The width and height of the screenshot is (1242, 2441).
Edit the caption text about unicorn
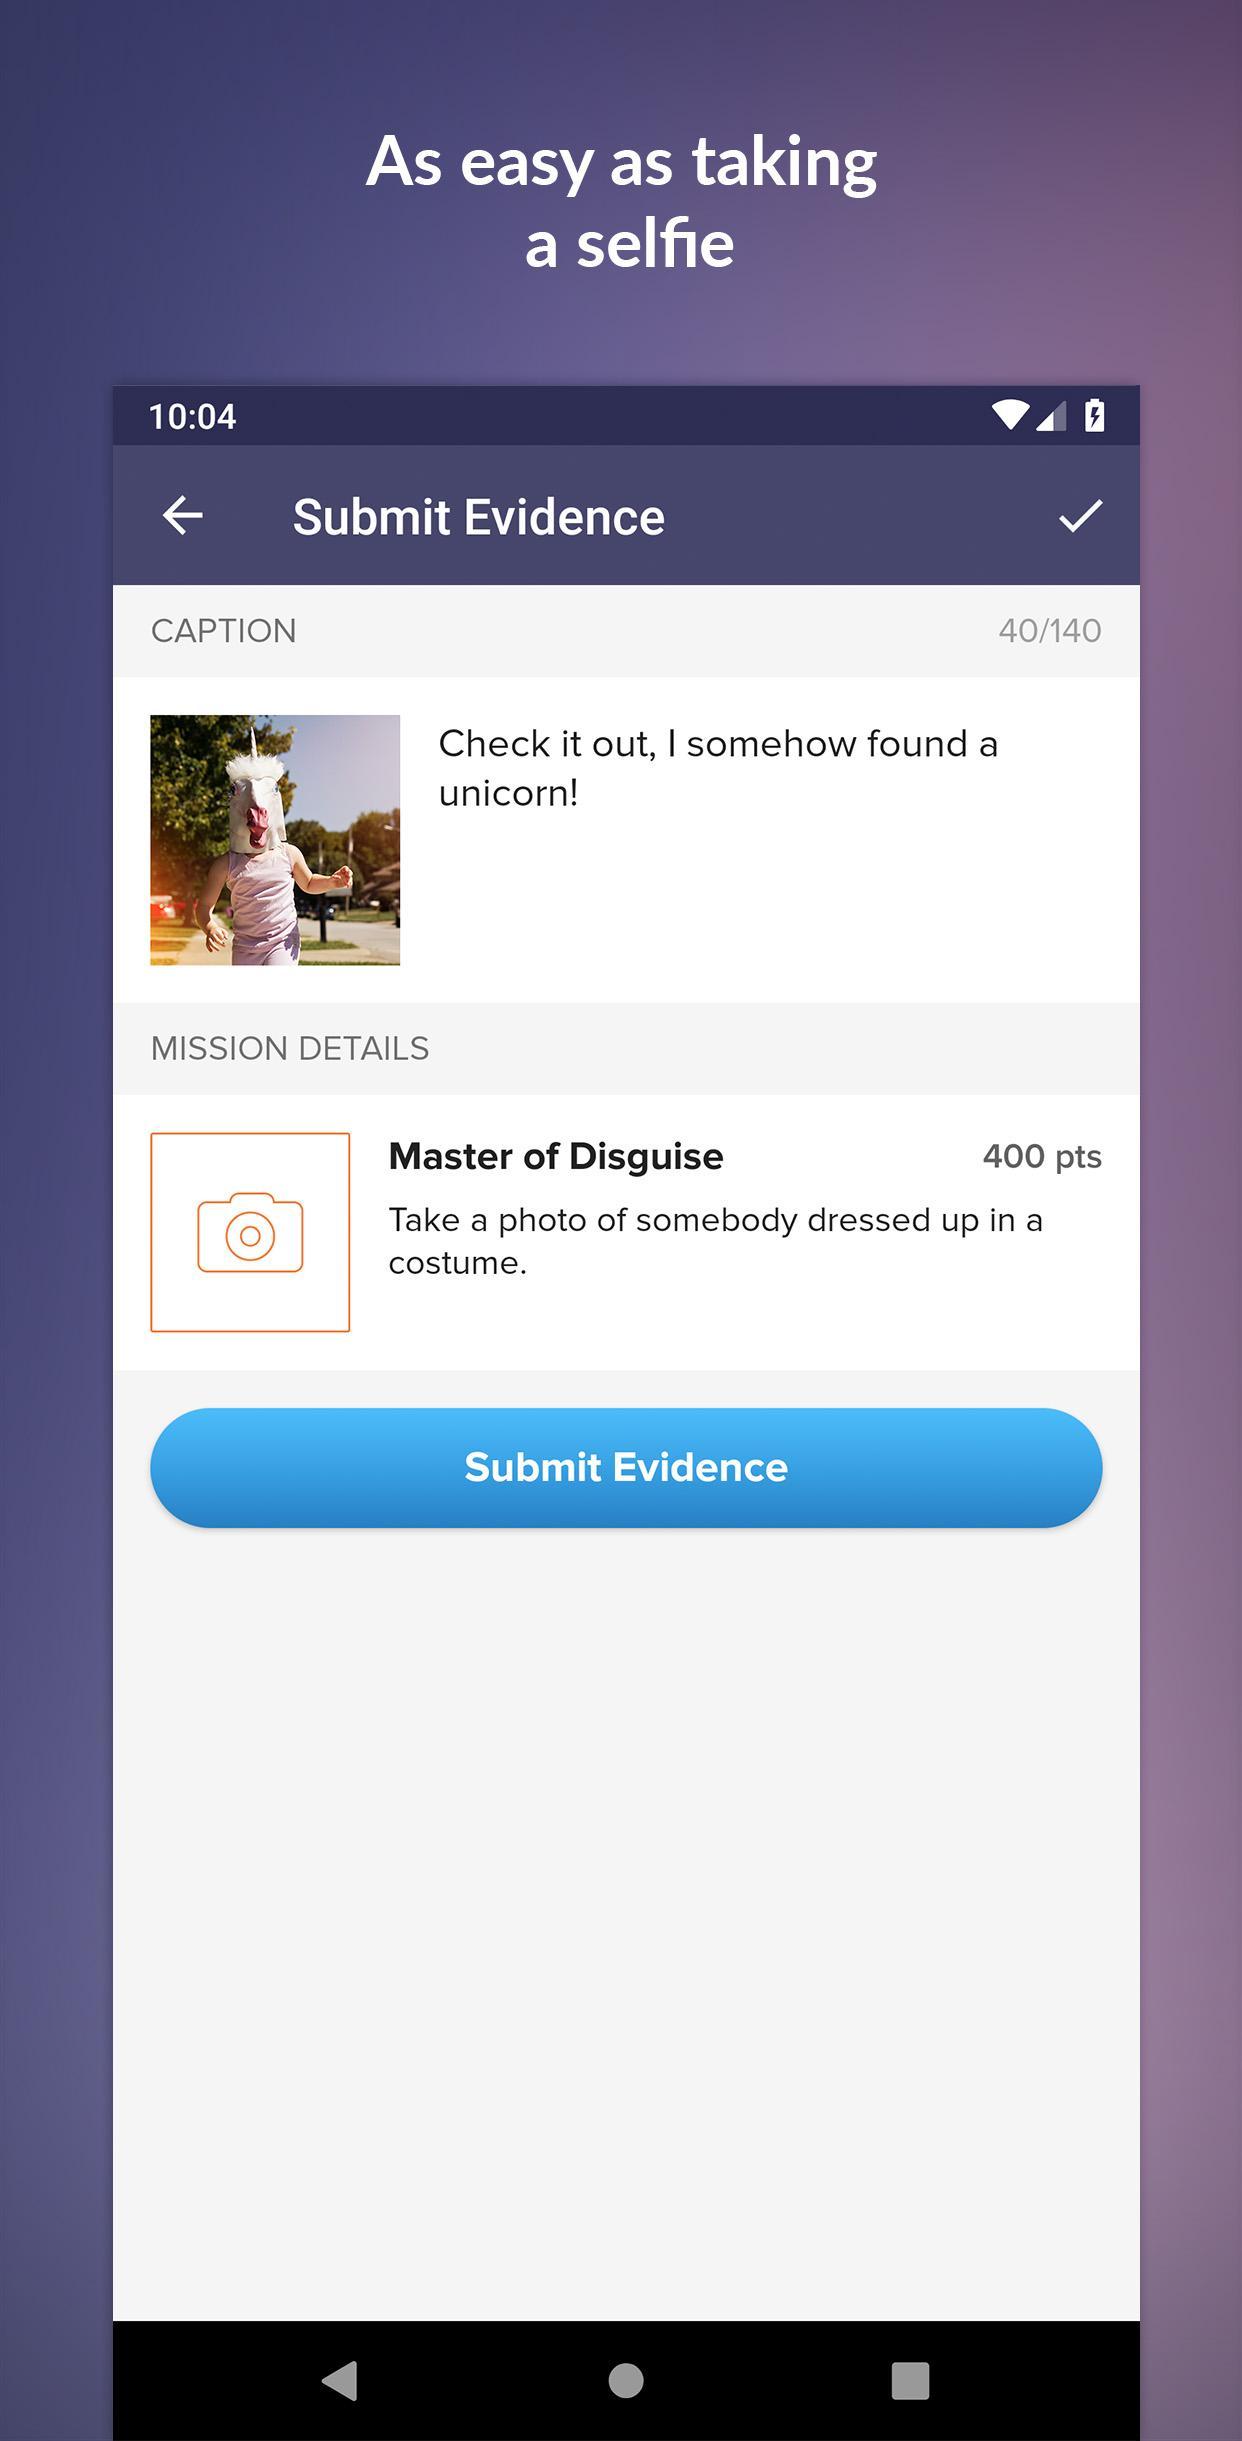pos(718,768)
